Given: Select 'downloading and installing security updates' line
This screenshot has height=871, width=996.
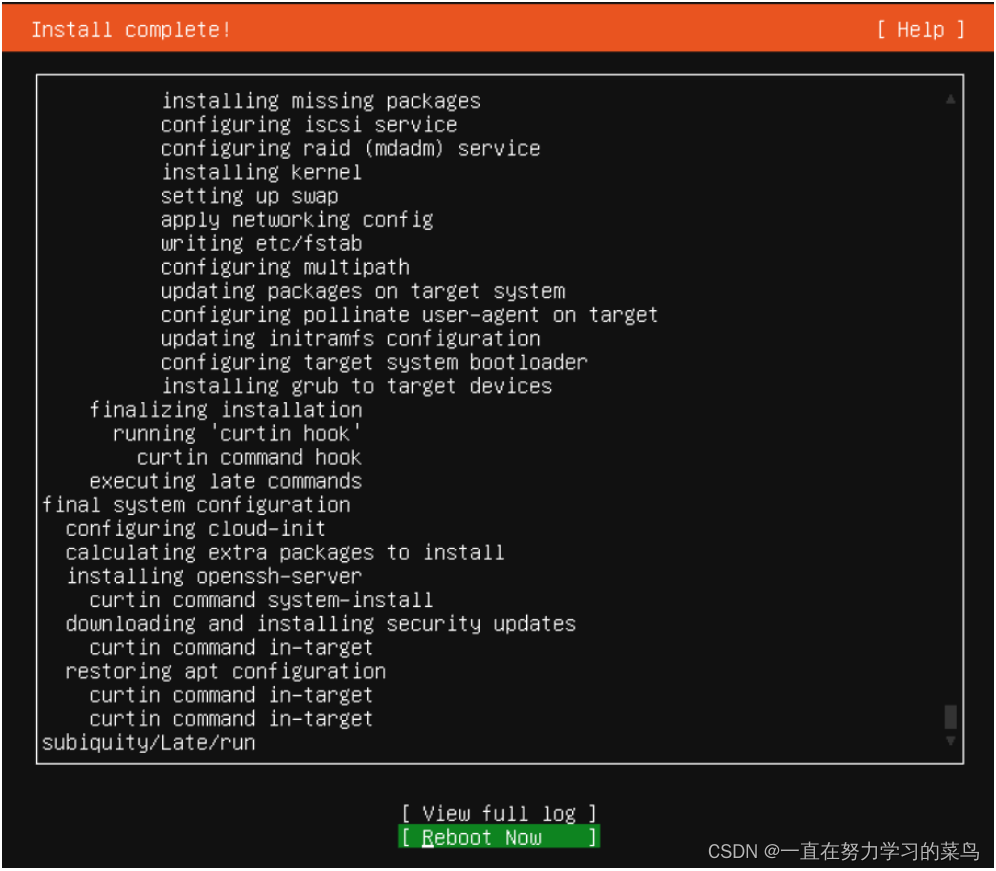Looking at the screenshot, I should 321,624.
